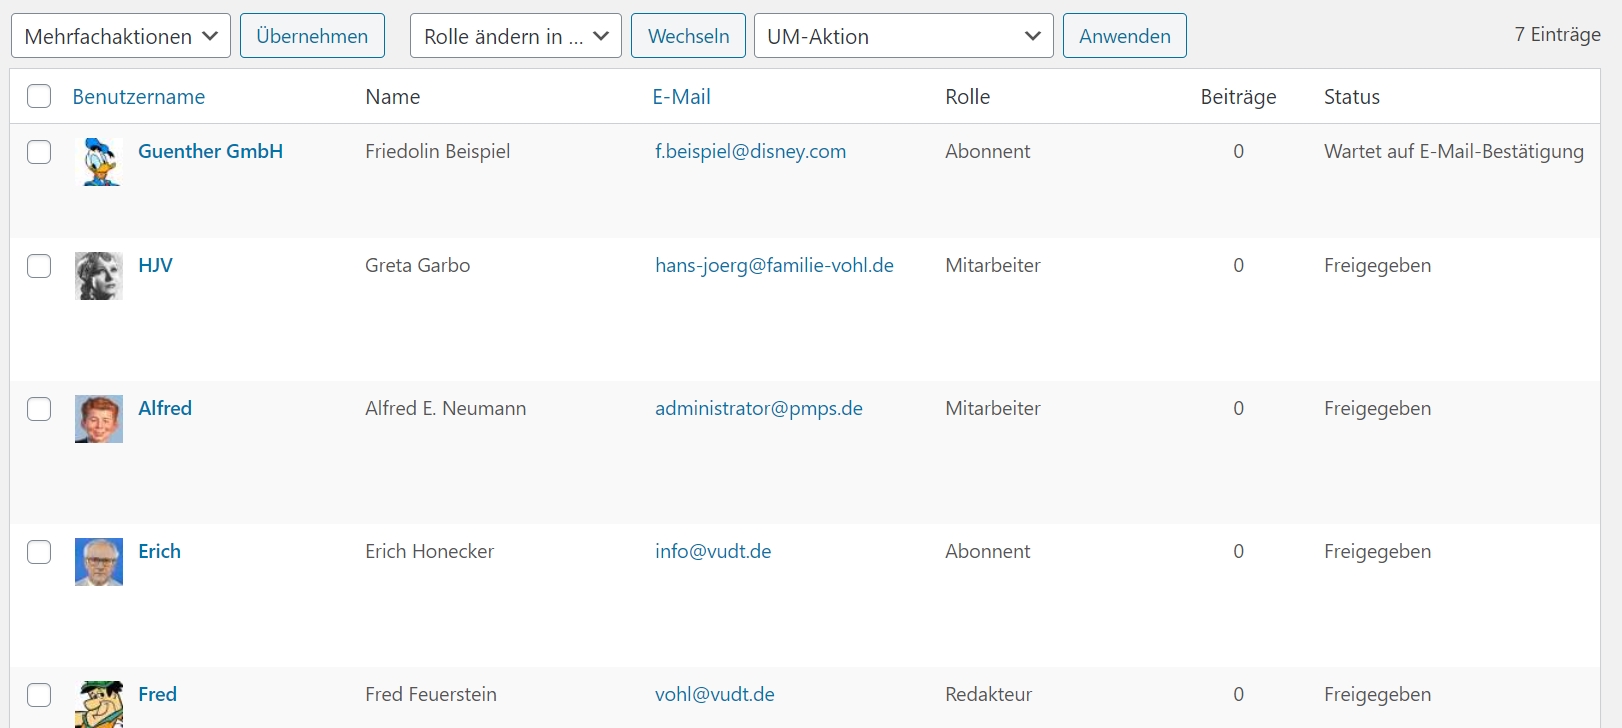The height and width of the screenshot is (728, 1622).
Task: Select the checkbox for Guenther GmbH
Action: pos(39,152)
